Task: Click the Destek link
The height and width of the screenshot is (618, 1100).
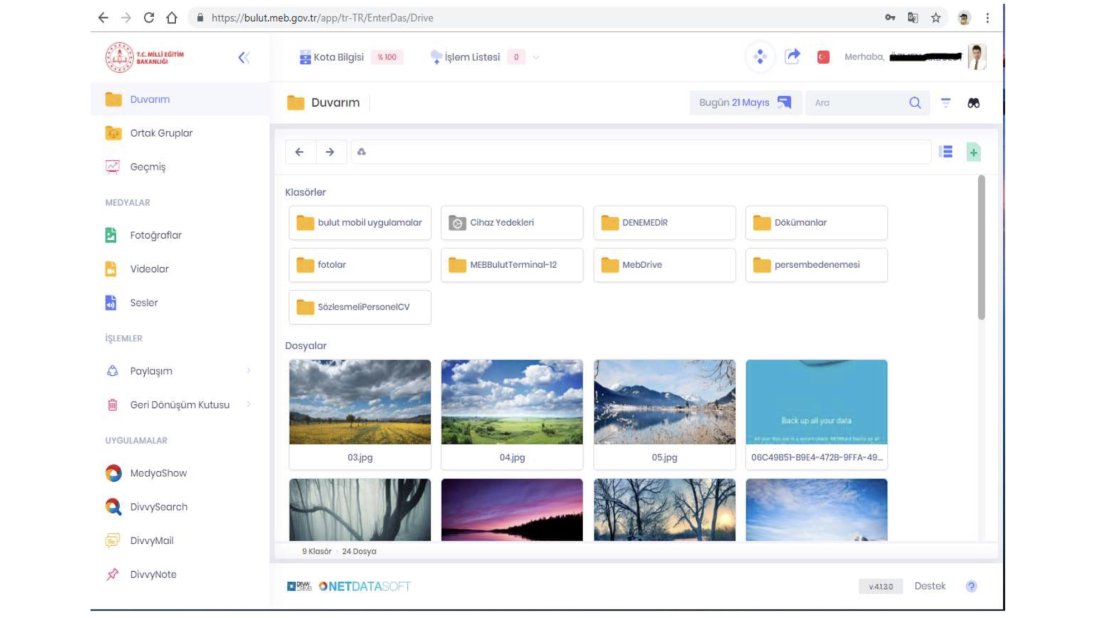Action: [930, 586]
